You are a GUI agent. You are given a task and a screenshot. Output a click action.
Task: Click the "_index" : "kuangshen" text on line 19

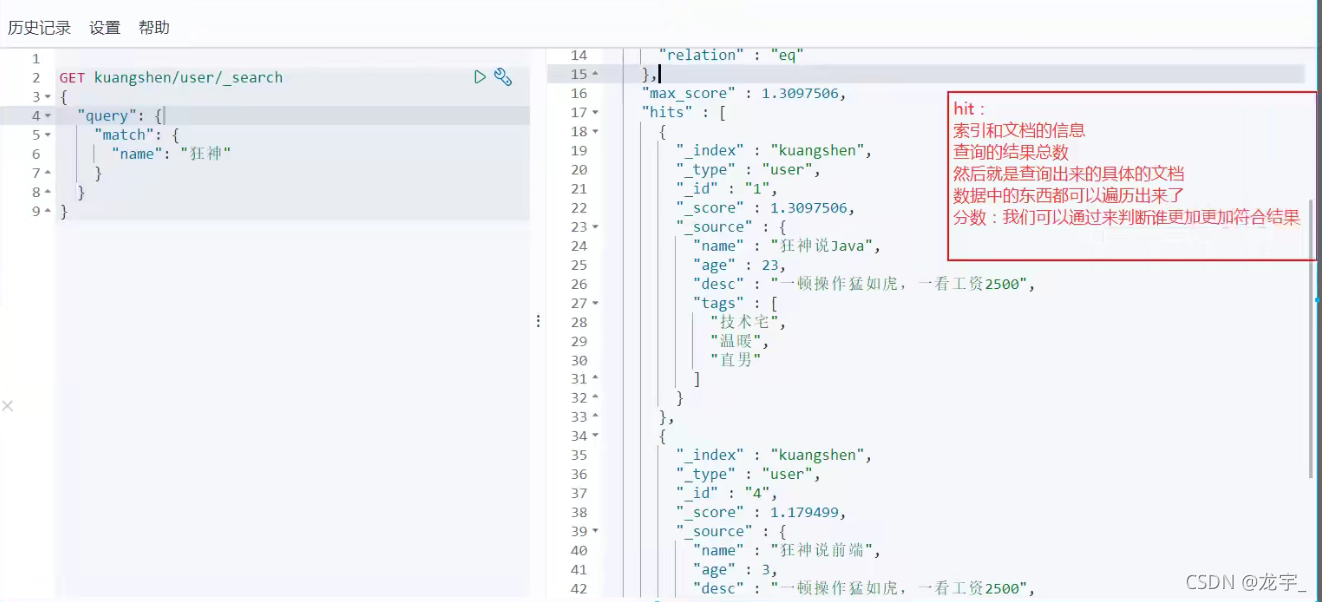point(774,151)
